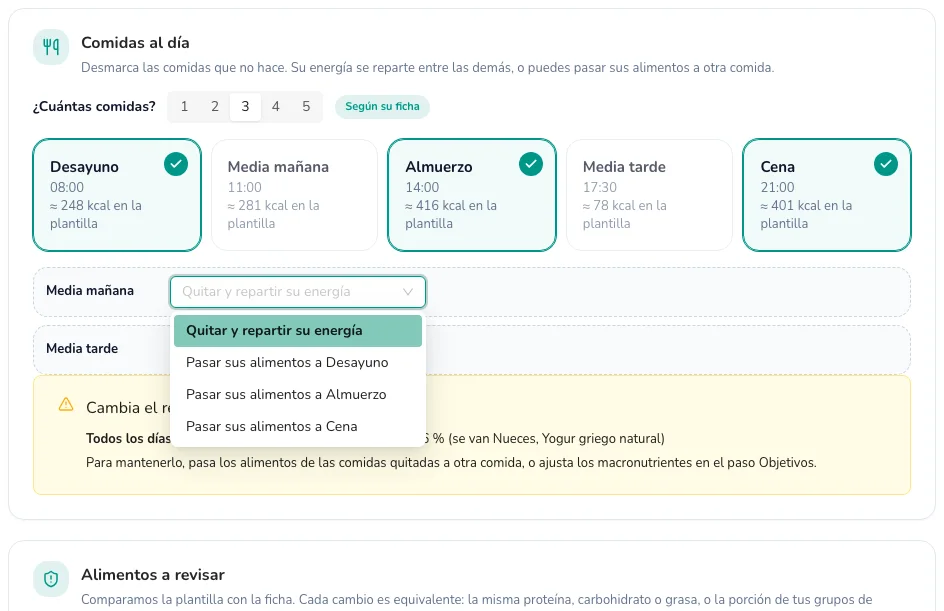This screenshot has height=611, width=944.
Task: Click the Para mantenerlo warning text line
Action: coord(451,463)
